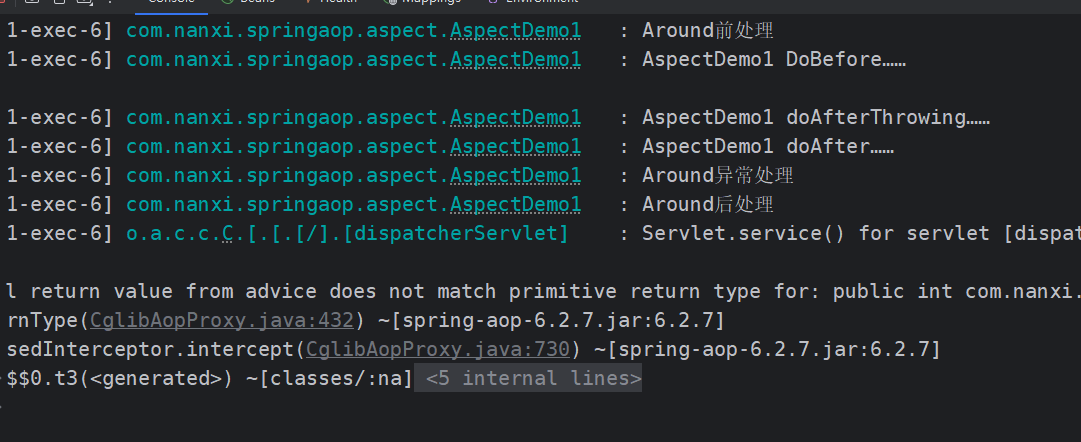
Task: Open AspectDemo1 link on Around前处理 line
Action: click(x=515, y=31)
